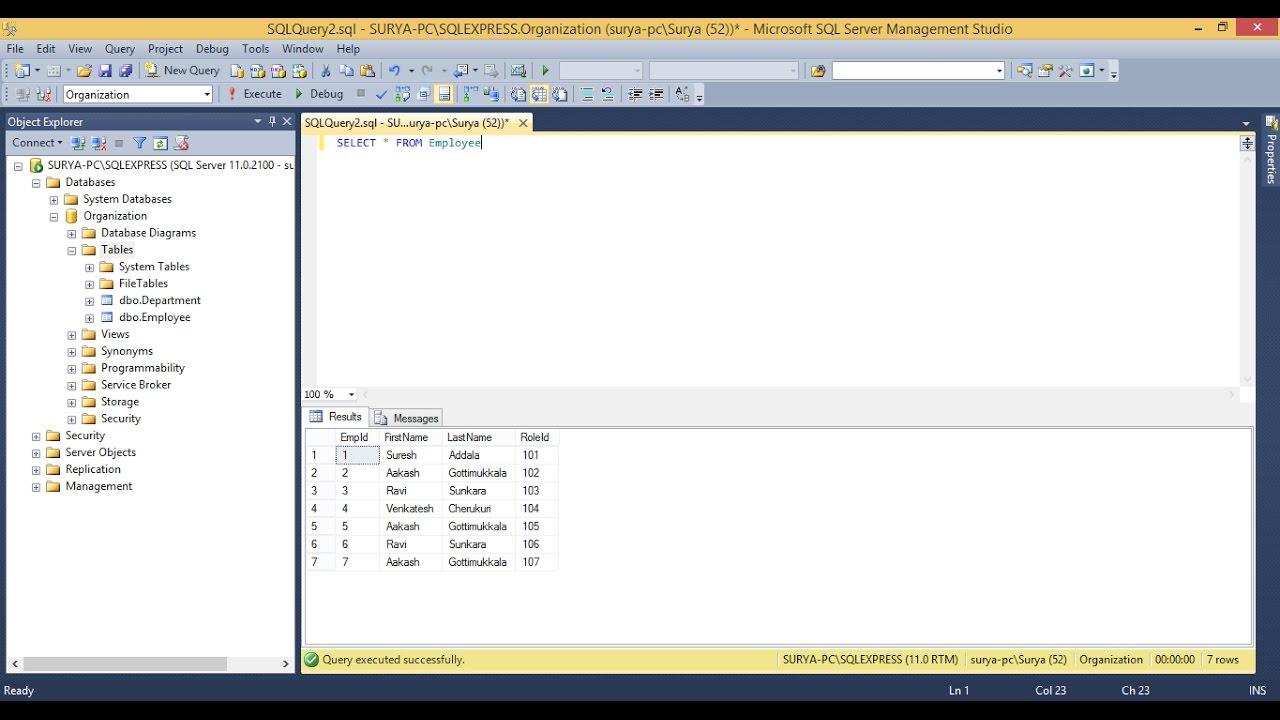
Task: Click the Execute button
Action: coord(255,94)
